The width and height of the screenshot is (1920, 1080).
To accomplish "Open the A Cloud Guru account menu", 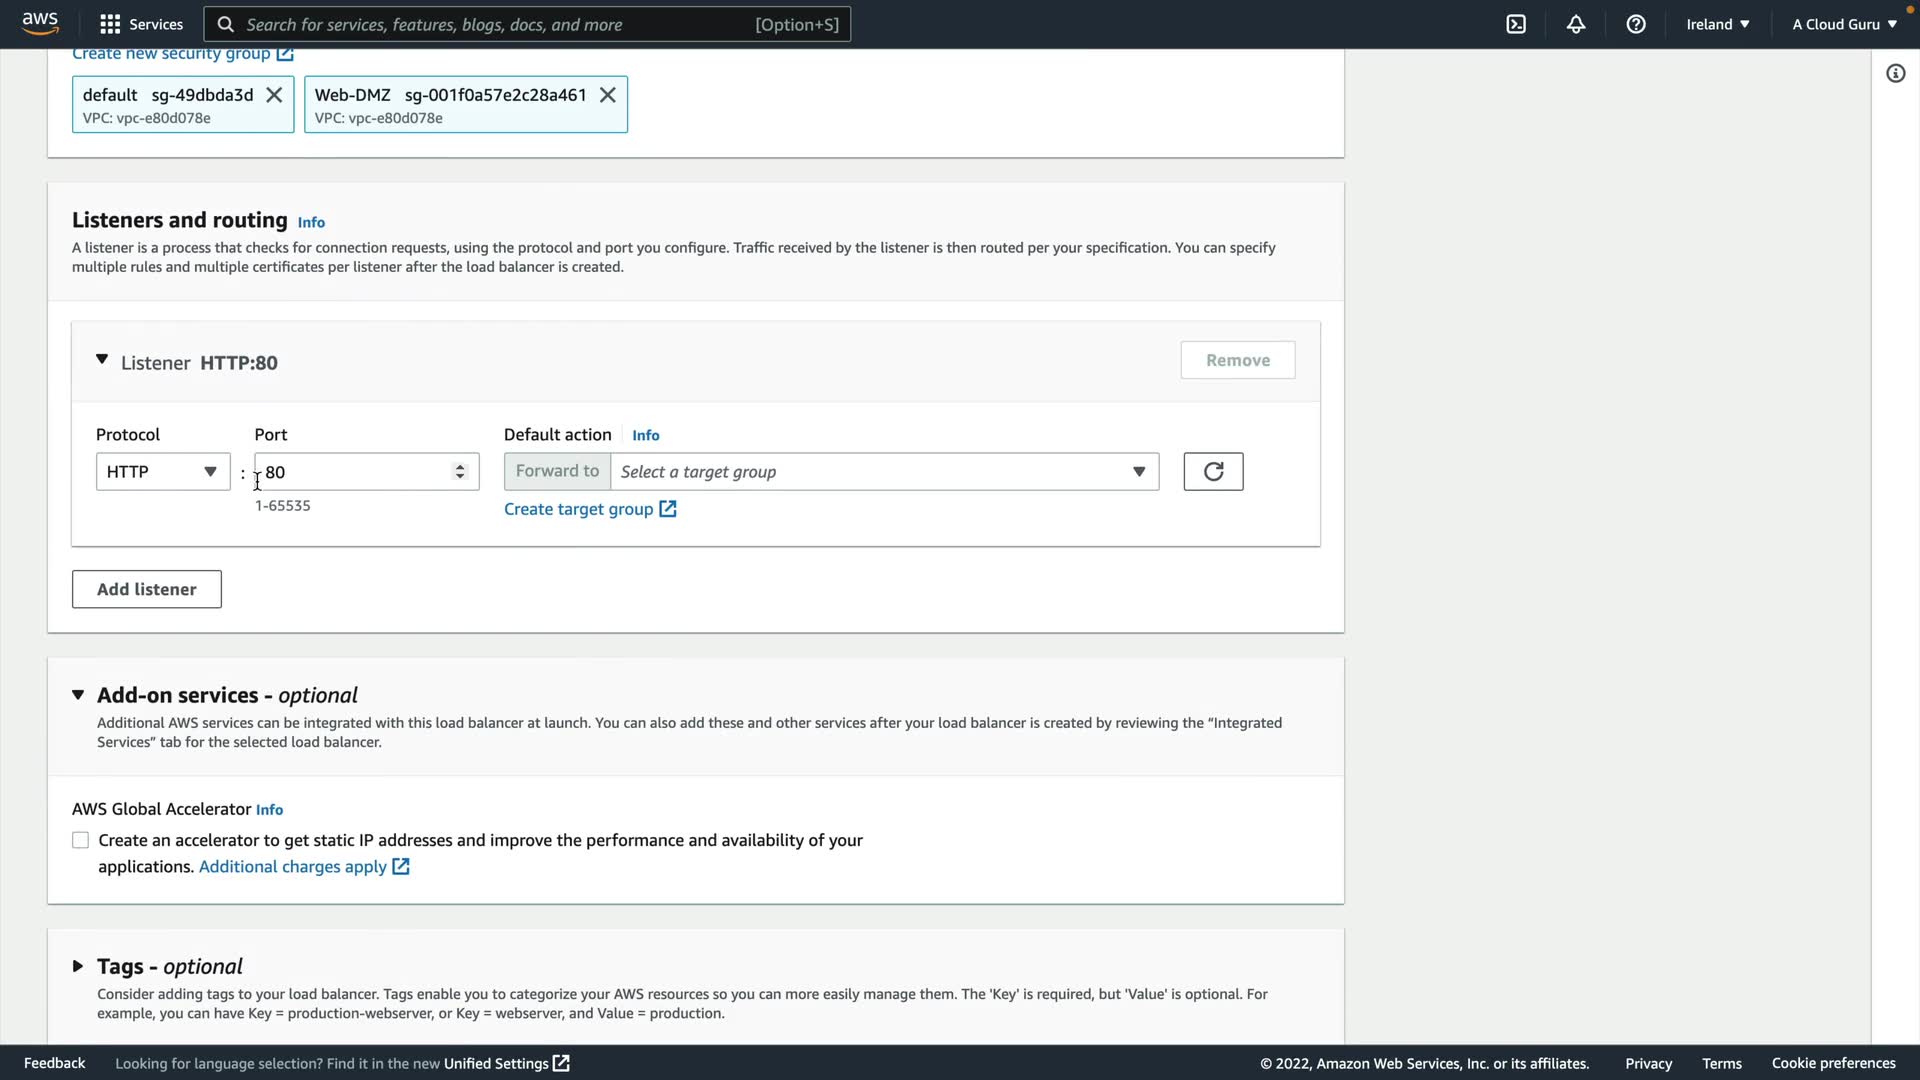I will pos(1843,24).
